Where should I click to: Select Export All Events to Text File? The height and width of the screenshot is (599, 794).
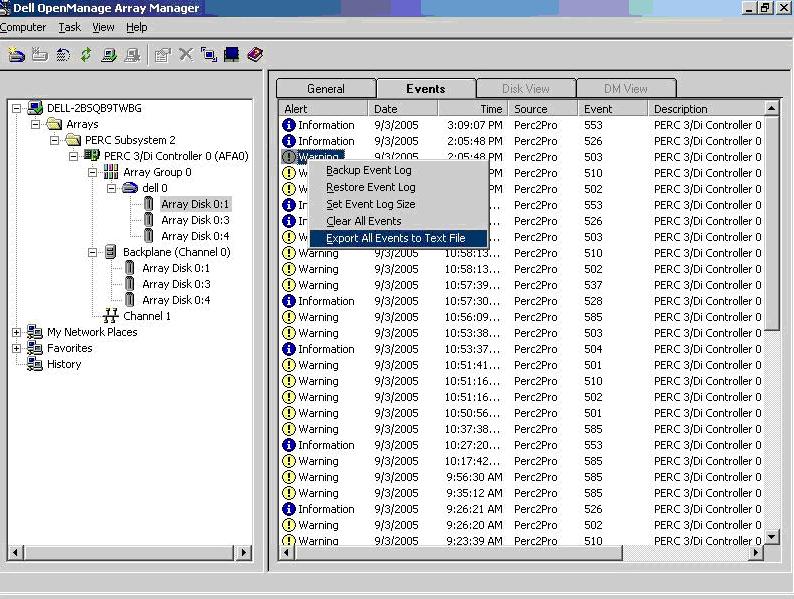tap(399, 238)
